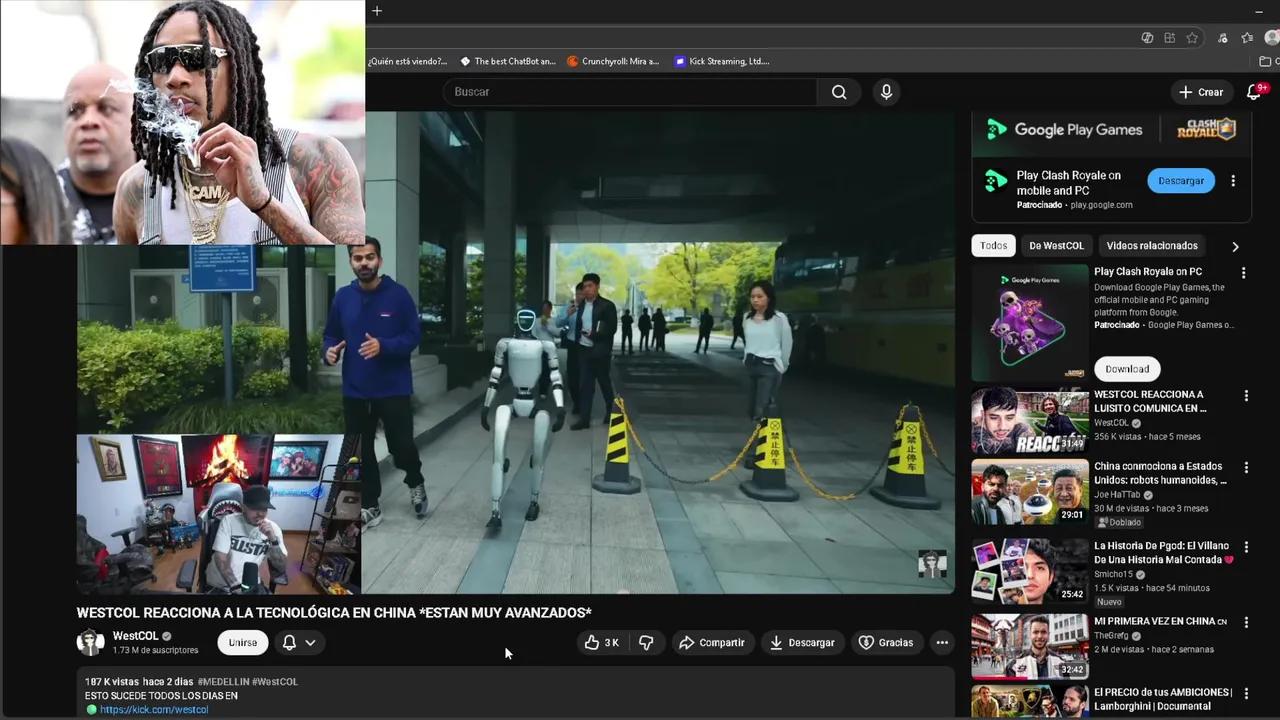Viewport: 1280px width, 720px height.
Task: Open the kick.com/westcol link in description
Action: coord(154,710)
